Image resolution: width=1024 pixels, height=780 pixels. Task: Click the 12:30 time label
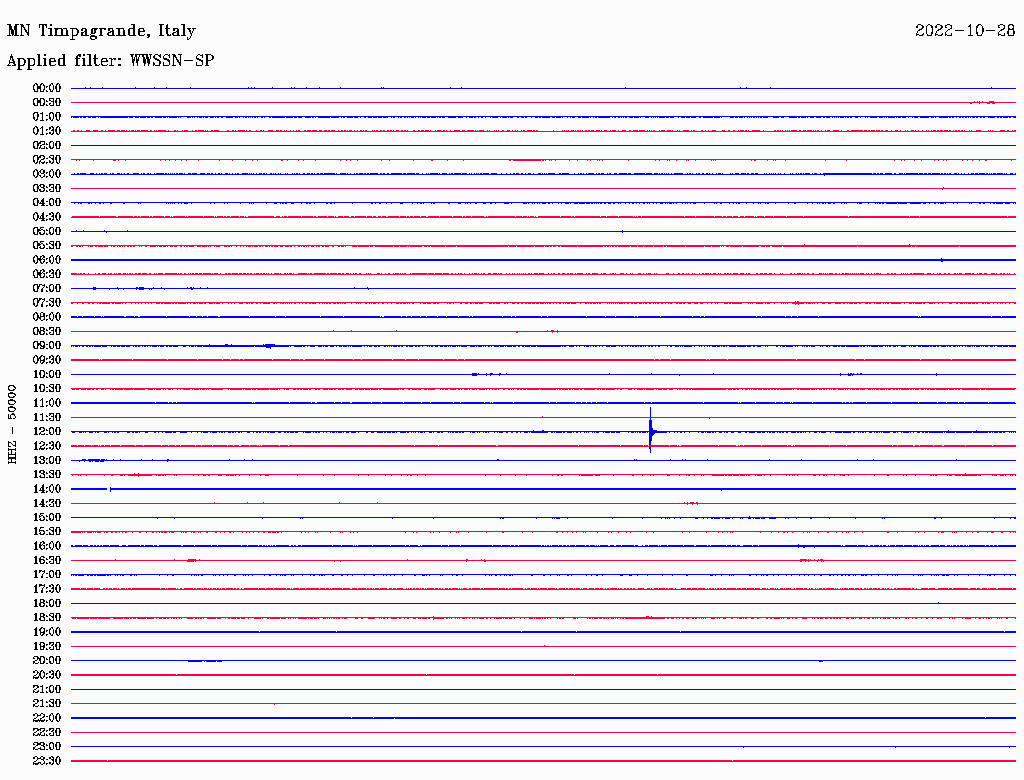click(x=47, y=446)
